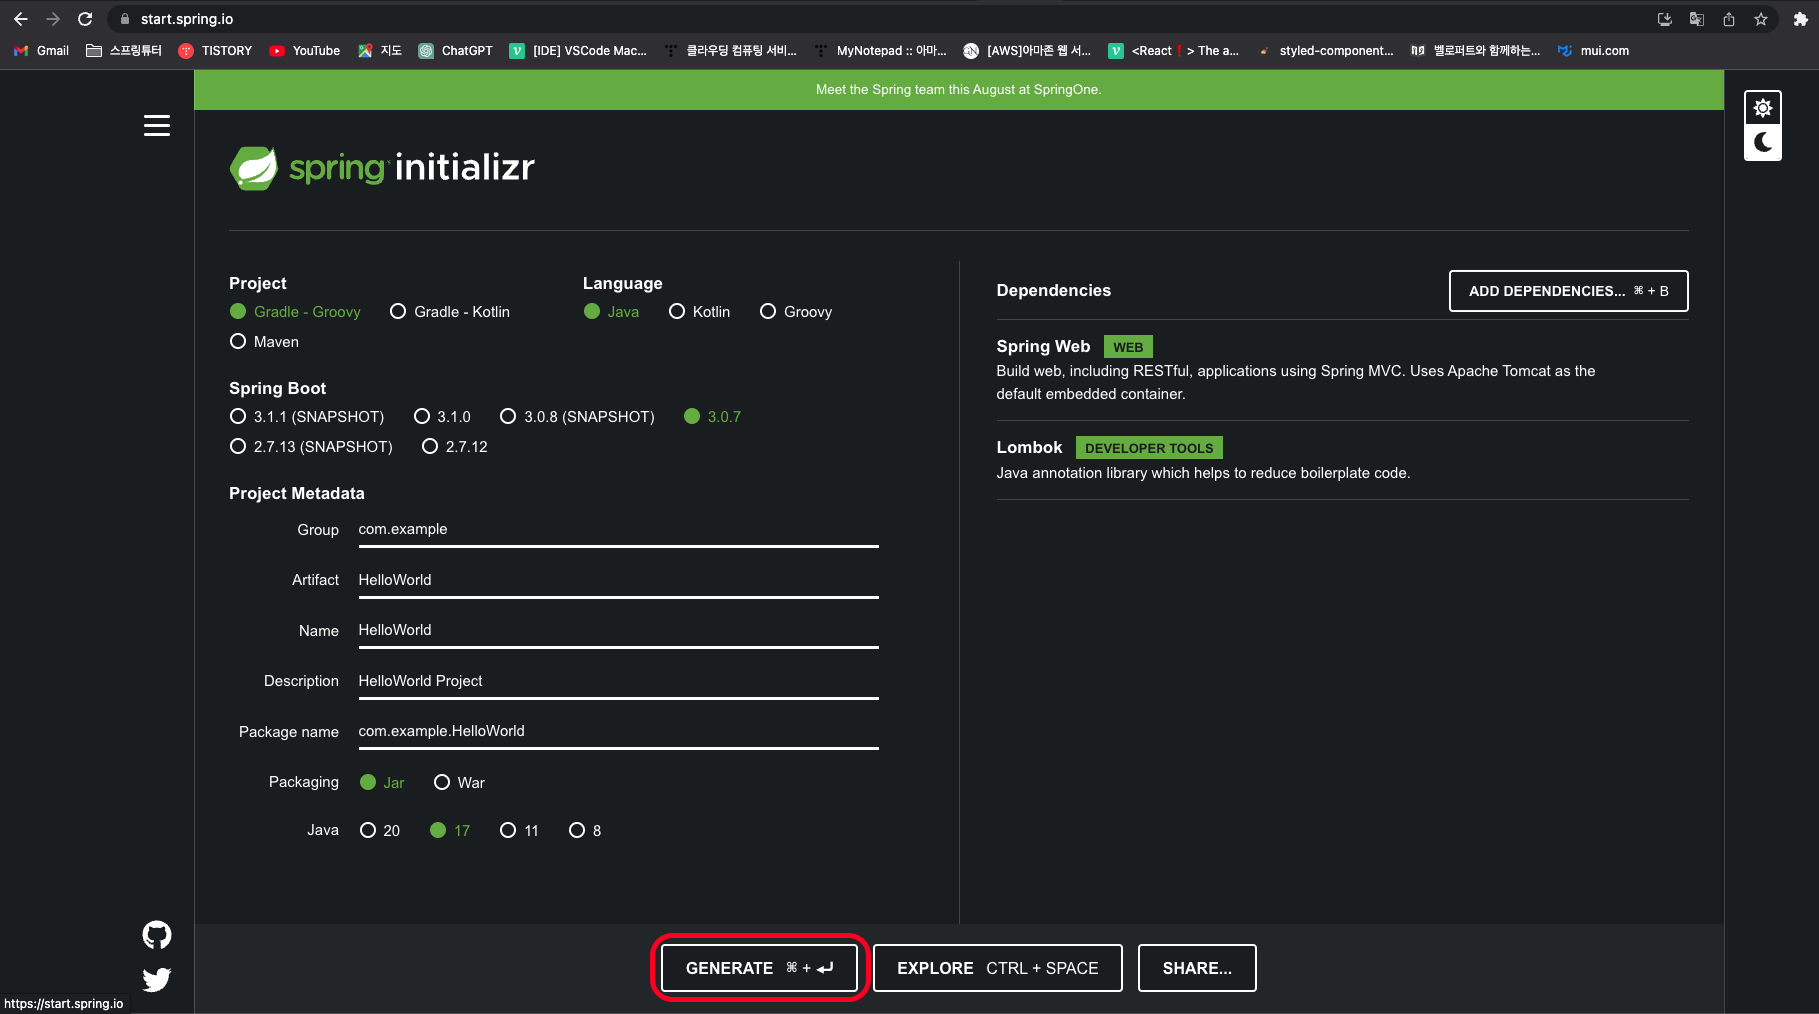Select Spring Boot 2.7.13 (SNAPSHOT)
1819x1014 pixels.
coord(311,446)
